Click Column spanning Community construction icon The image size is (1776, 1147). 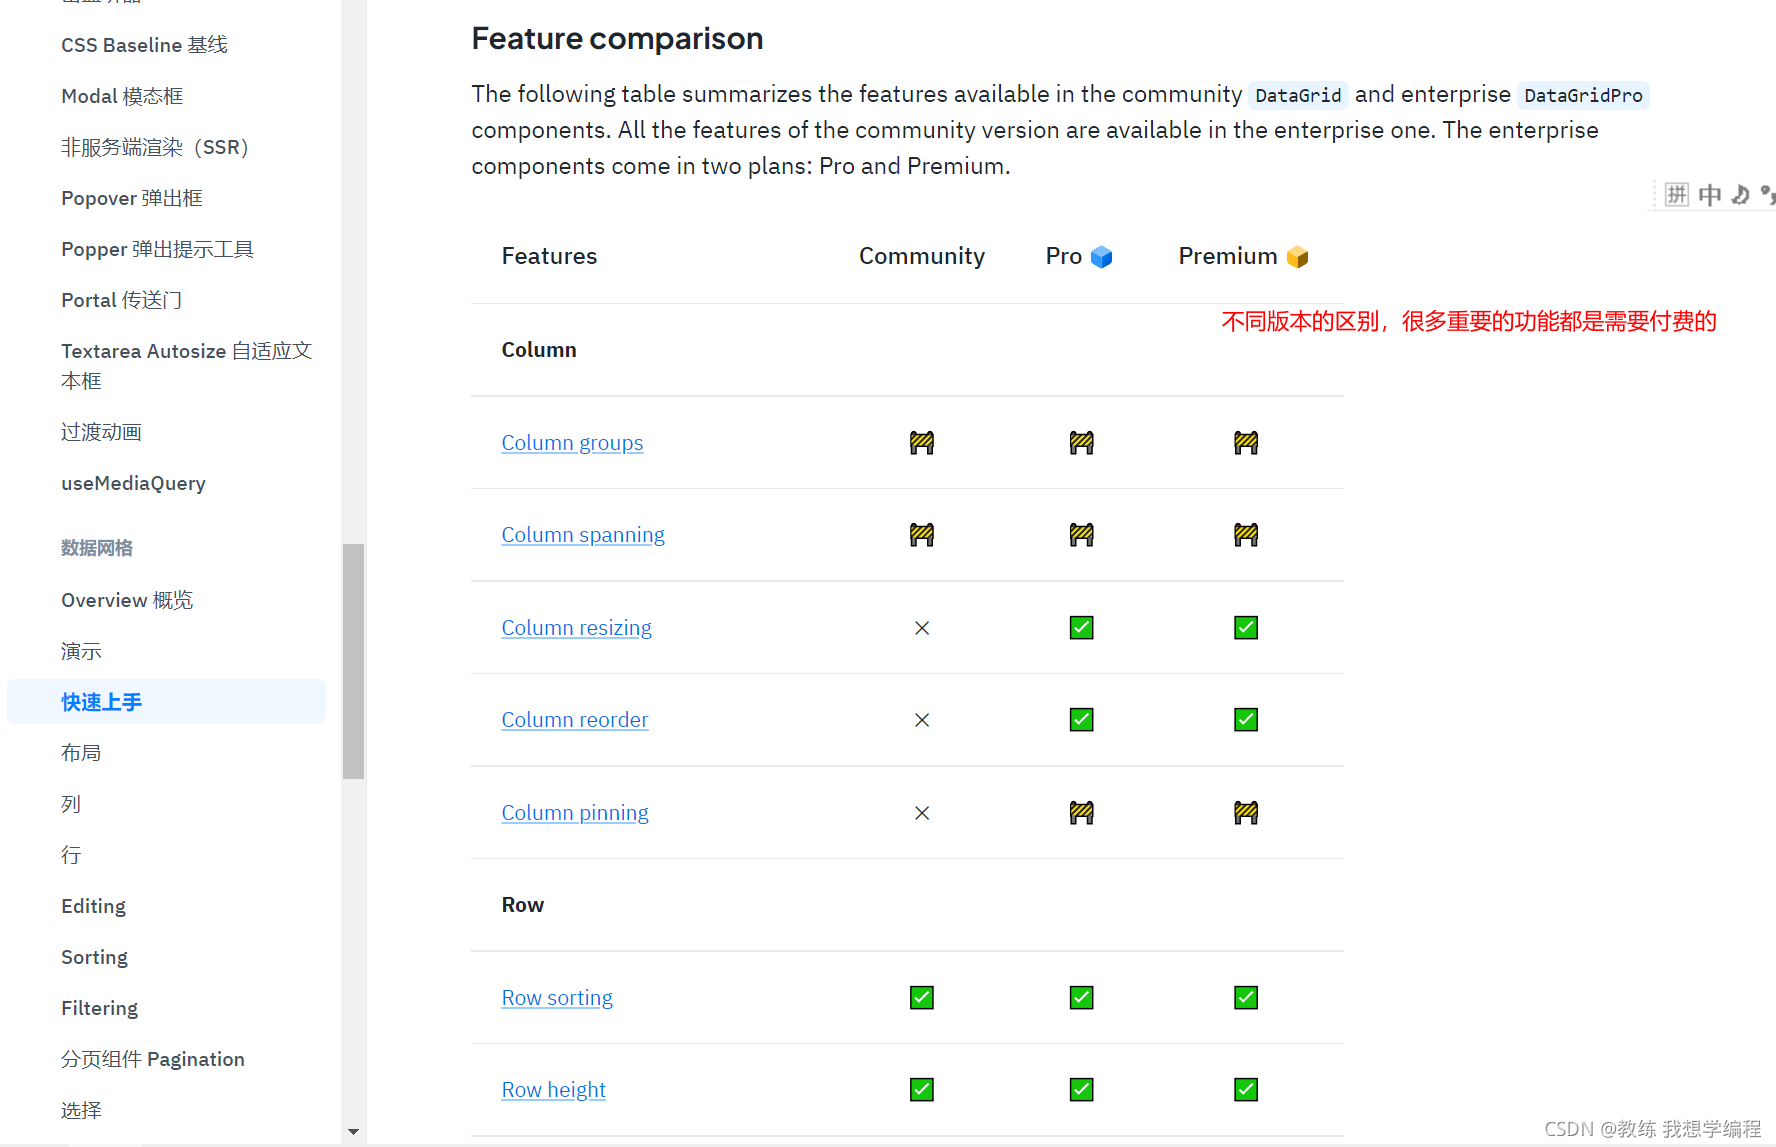[922, 535]
